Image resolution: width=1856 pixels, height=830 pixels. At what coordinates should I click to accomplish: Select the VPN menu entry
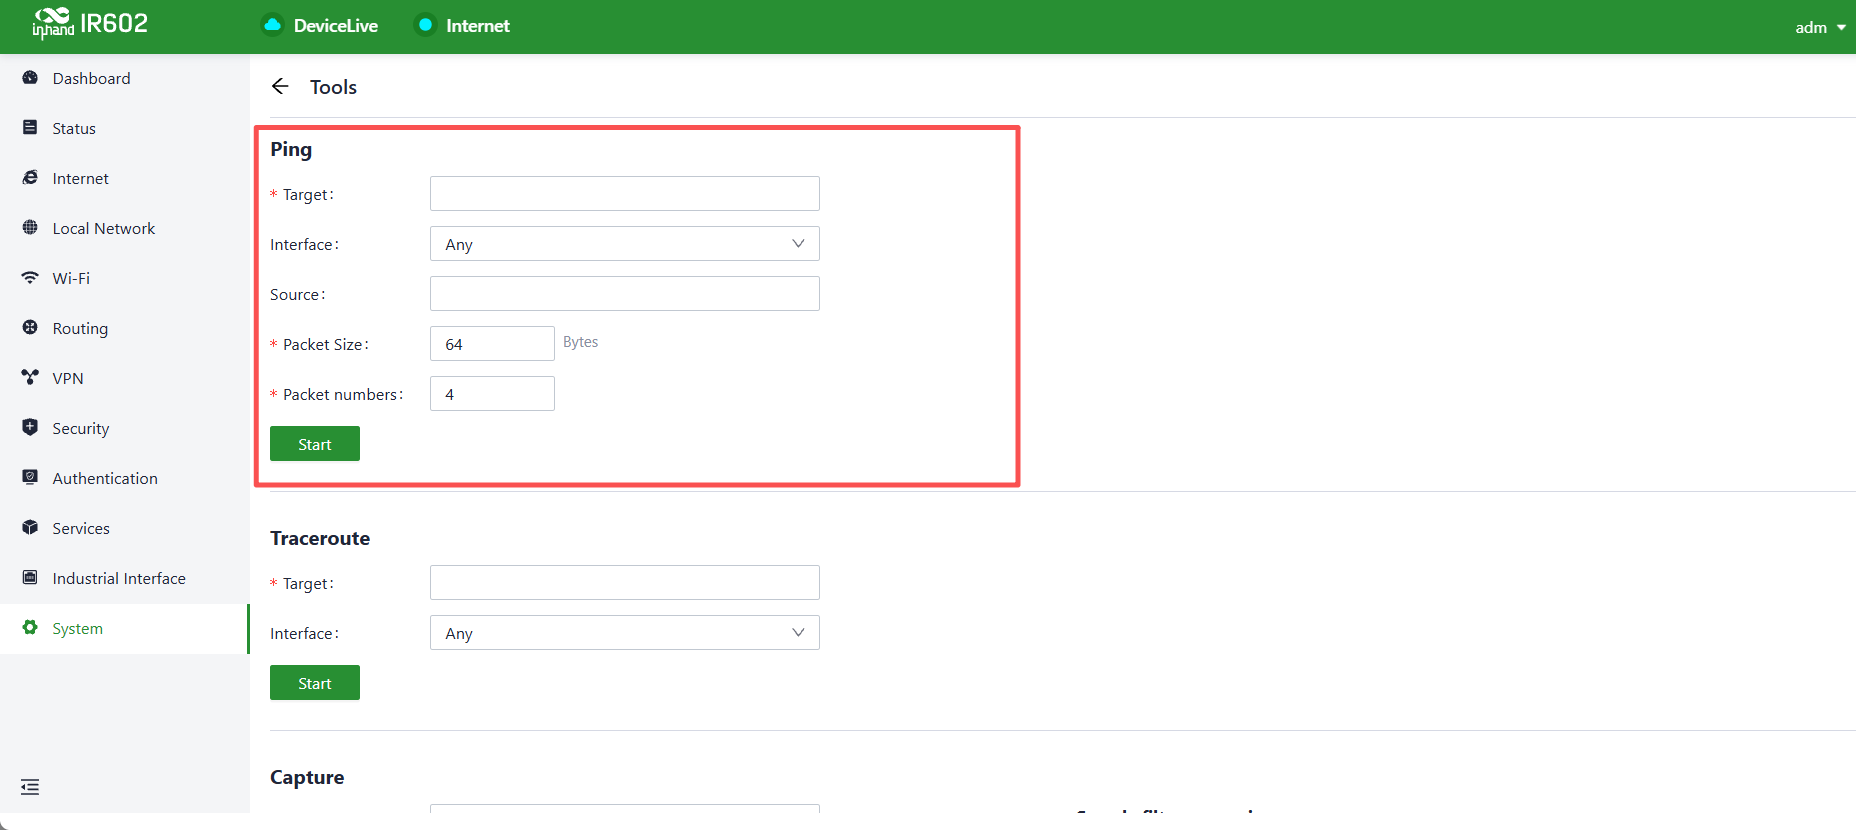(x=125, y=378)
